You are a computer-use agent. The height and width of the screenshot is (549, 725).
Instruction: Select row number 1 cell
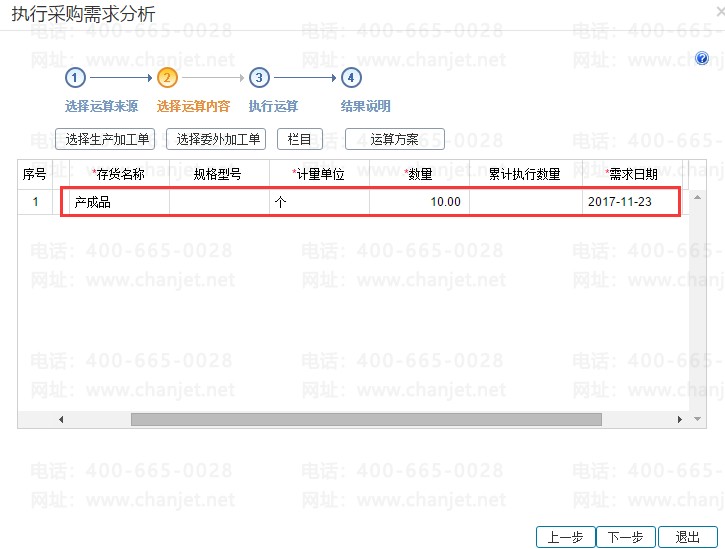point(35,202)
